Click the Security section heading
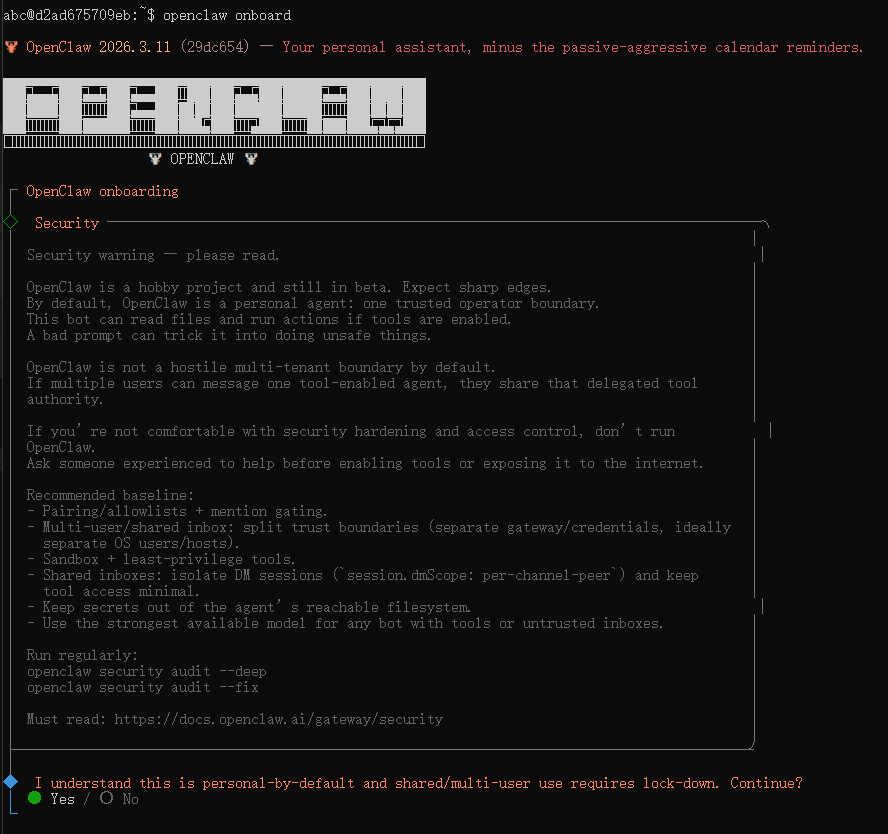Screen dimensions: 888x834 (x=67, y=223)
